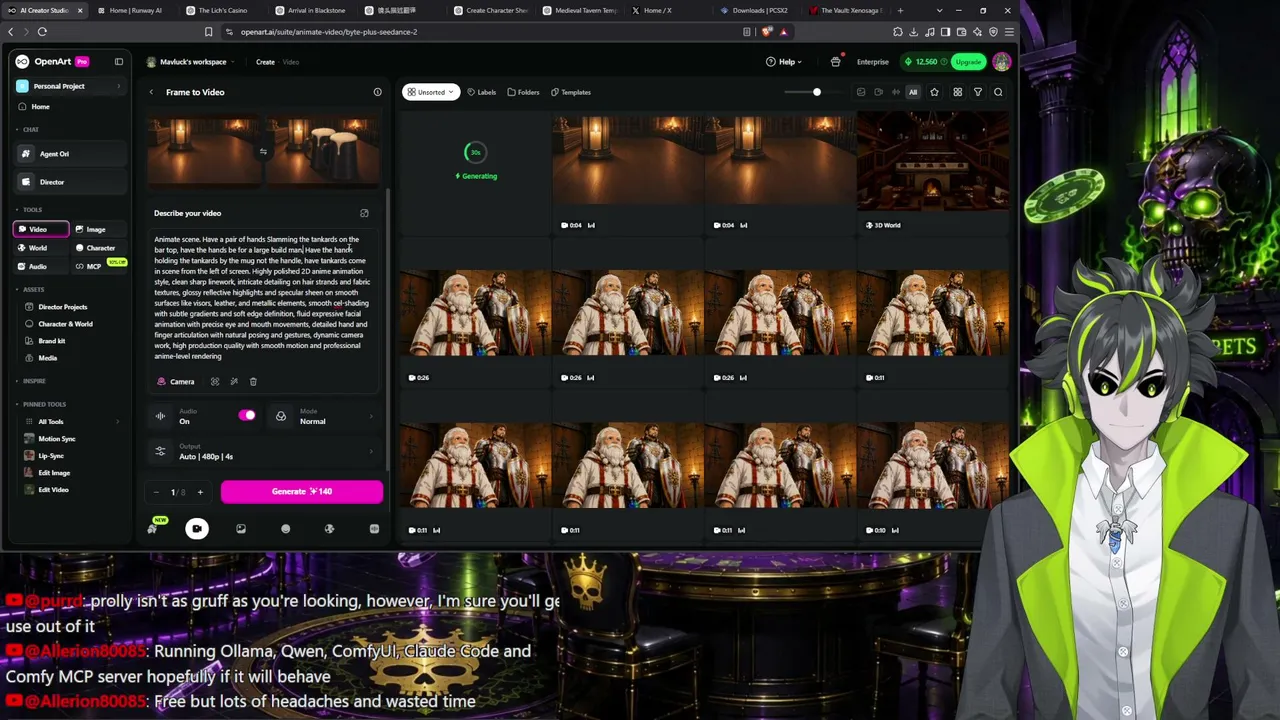The image size is (1280, 720).
Task: Adjust the gallery thumbnail size slider
Action: 816,92
